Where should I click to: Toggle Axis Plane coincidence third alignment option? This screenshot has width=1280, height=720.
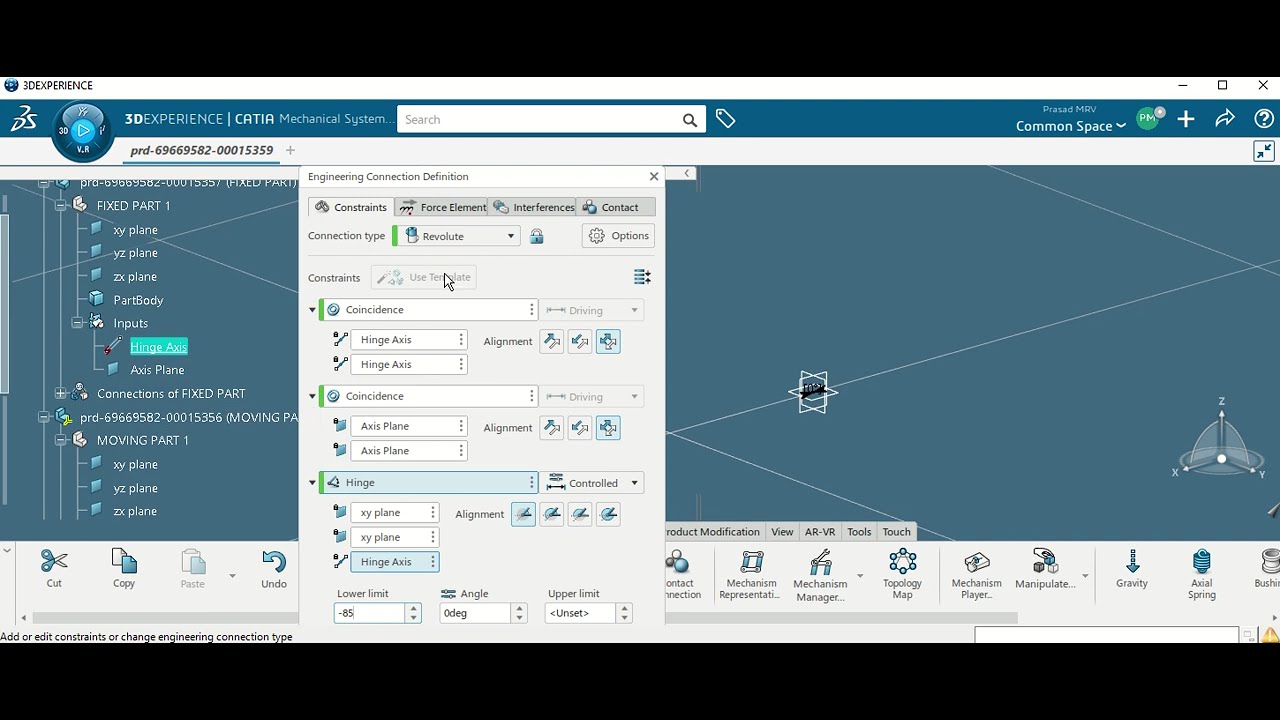tap(608, 428)
